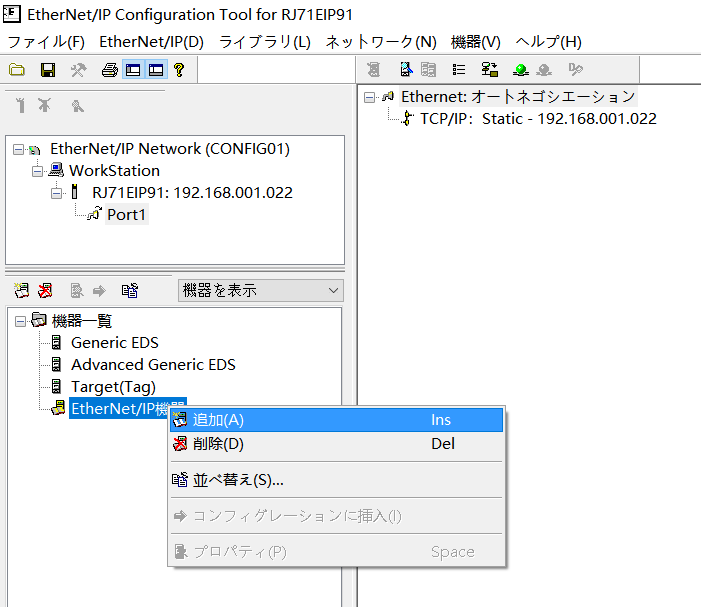Open the ヘルプ(H) menu
The image size is (701, 607).
click(549, 42)
